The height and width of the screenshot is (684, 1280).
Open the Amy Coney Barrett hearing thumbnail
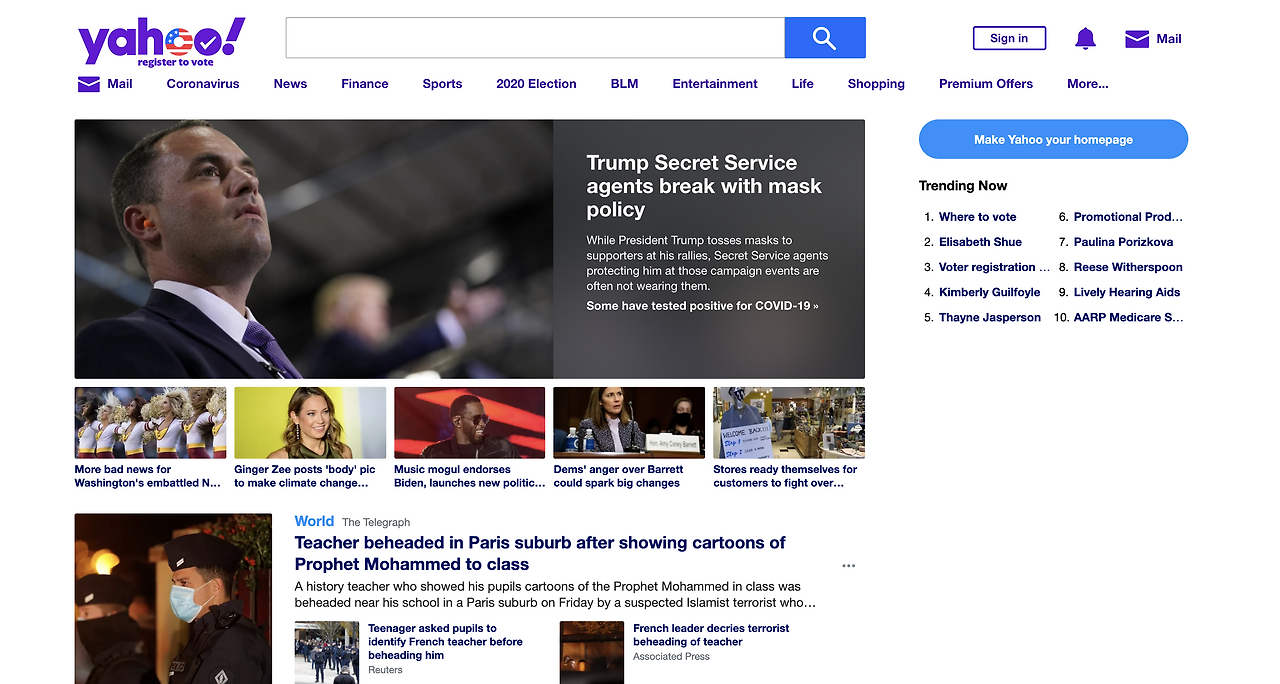pyautogui.click(x=629, y=423)
